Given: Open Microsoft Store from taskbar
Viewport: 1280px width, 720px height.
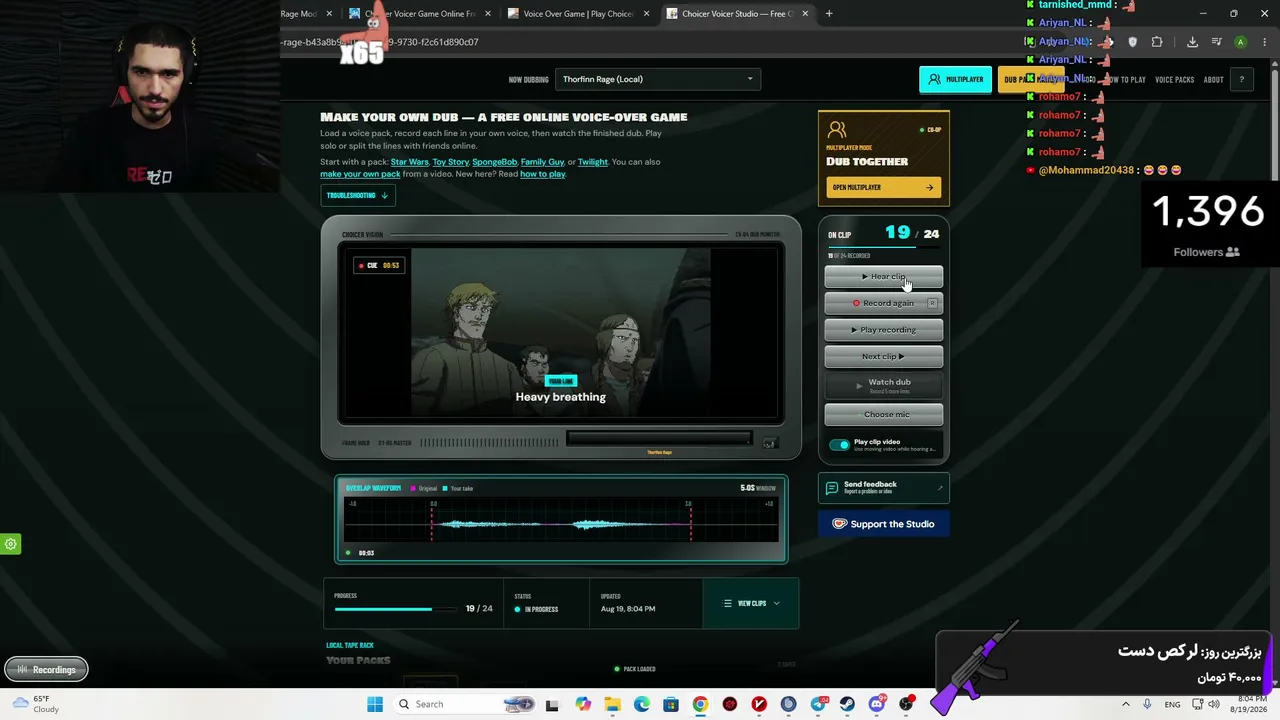Looking at the screenshot, I should [670, 704].
